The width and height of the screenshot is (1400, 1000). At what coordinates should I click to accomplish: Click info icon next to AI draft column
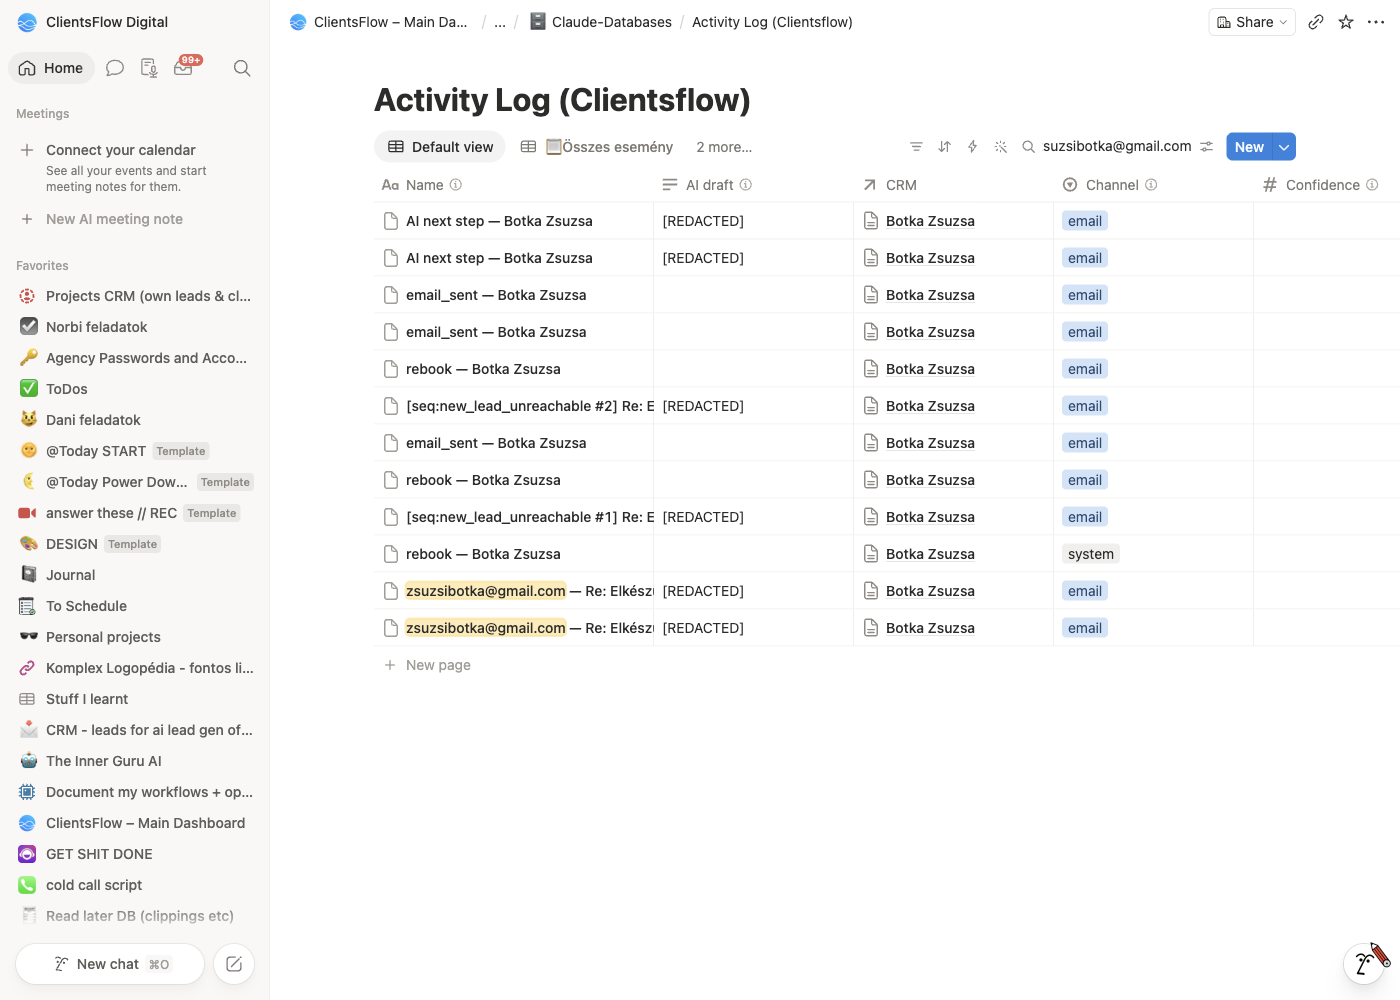point(746,185)
